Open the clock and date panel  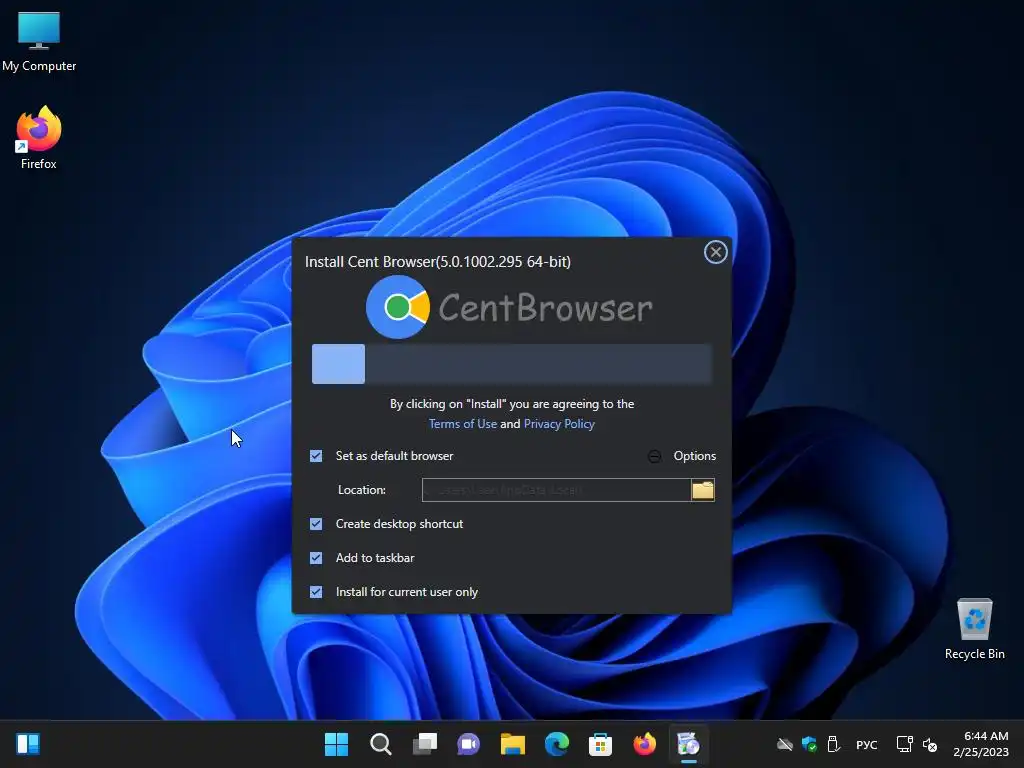[980, 744]
